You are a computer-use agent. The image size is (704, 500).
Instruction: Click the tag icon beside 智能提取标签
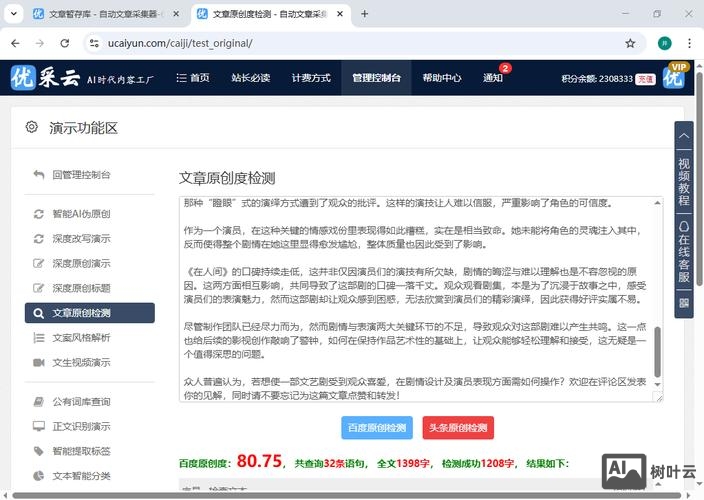point(39,451)
